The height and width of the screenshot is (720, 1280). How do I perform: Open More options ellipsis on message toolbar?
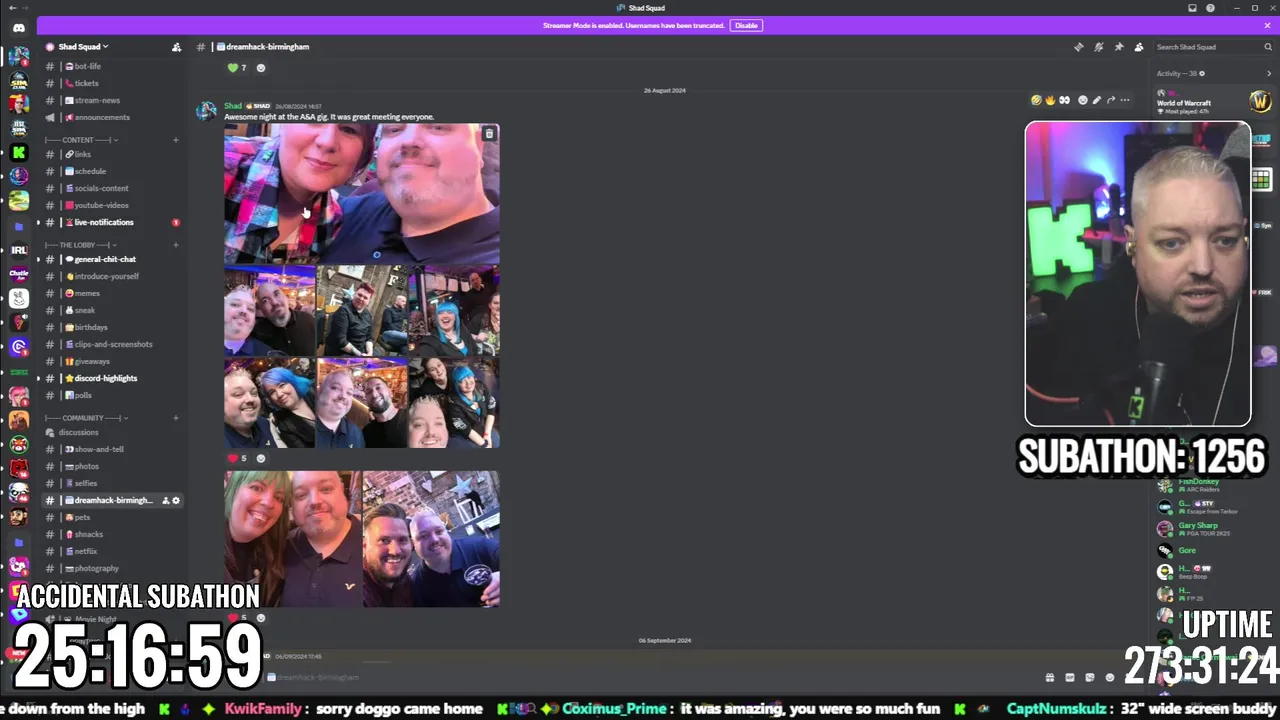coord(1125,100)
